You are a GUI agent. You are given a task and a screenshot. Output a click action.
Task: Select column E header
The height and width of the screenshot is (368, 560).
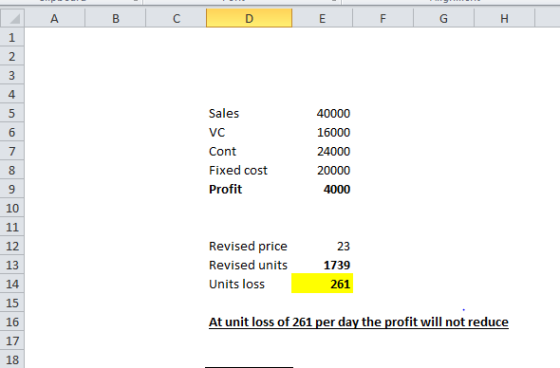pyautogui.click(x=322, y=19)
